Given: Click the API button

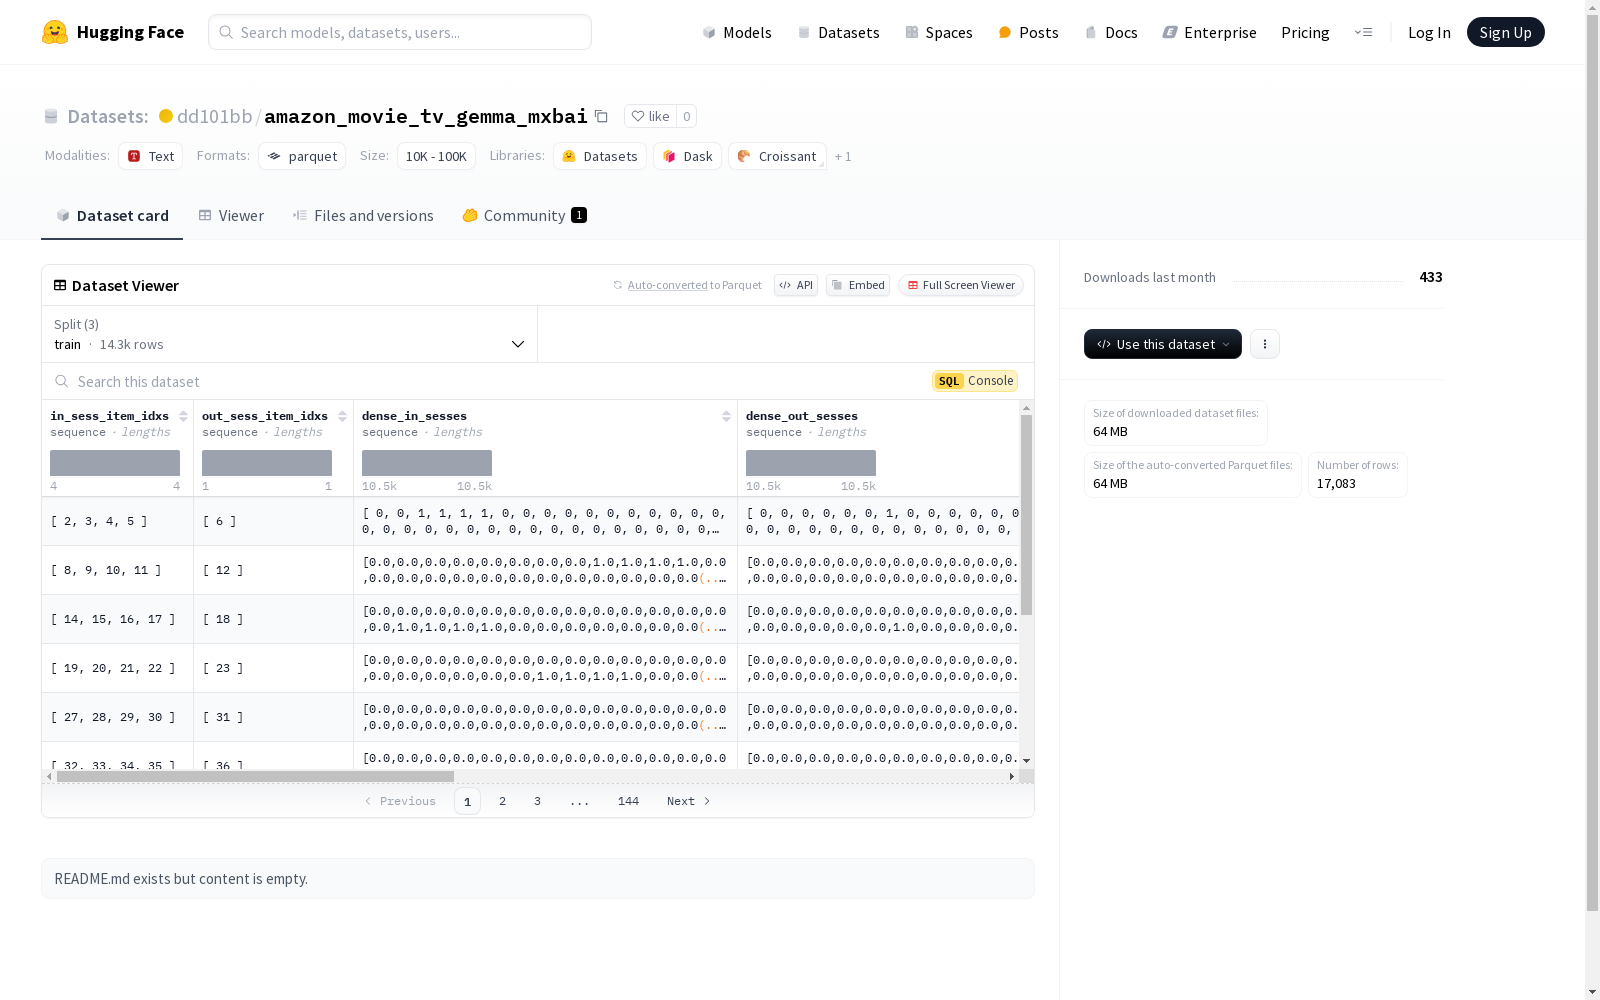Looking at the screenshot, I should coord(796,285).
